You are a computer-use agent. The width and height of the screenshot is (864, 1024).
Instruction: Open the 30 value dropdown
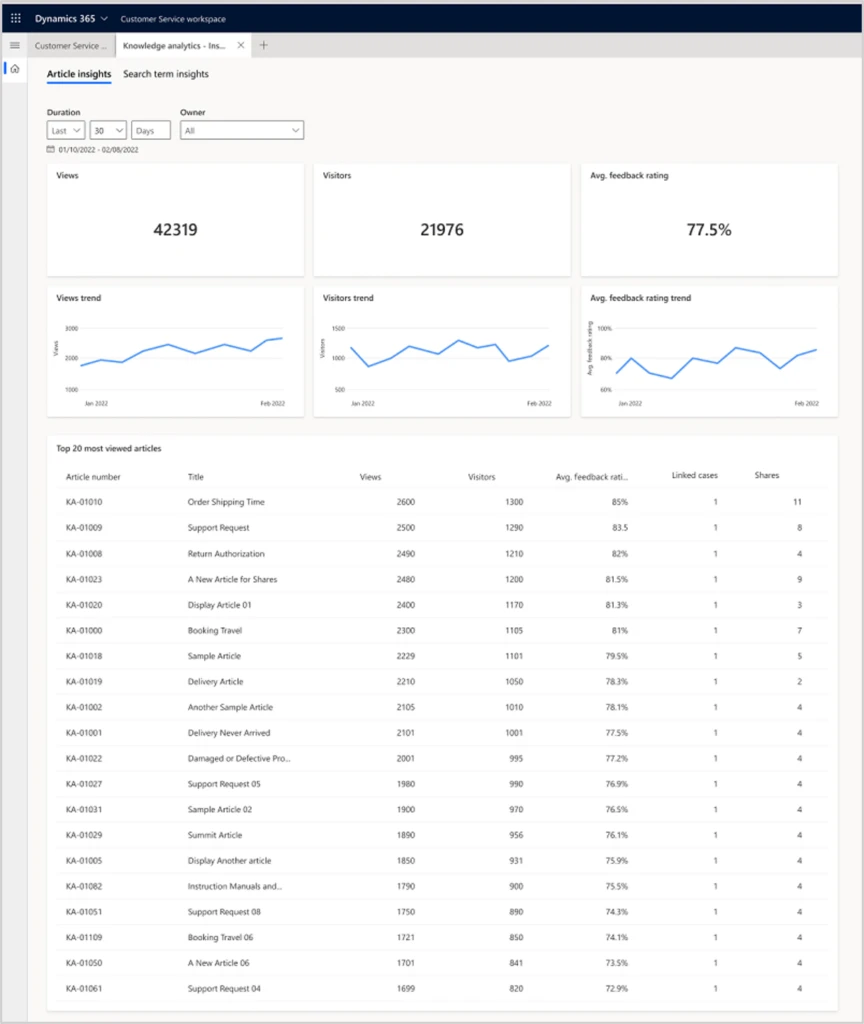[x=108, y=130]
